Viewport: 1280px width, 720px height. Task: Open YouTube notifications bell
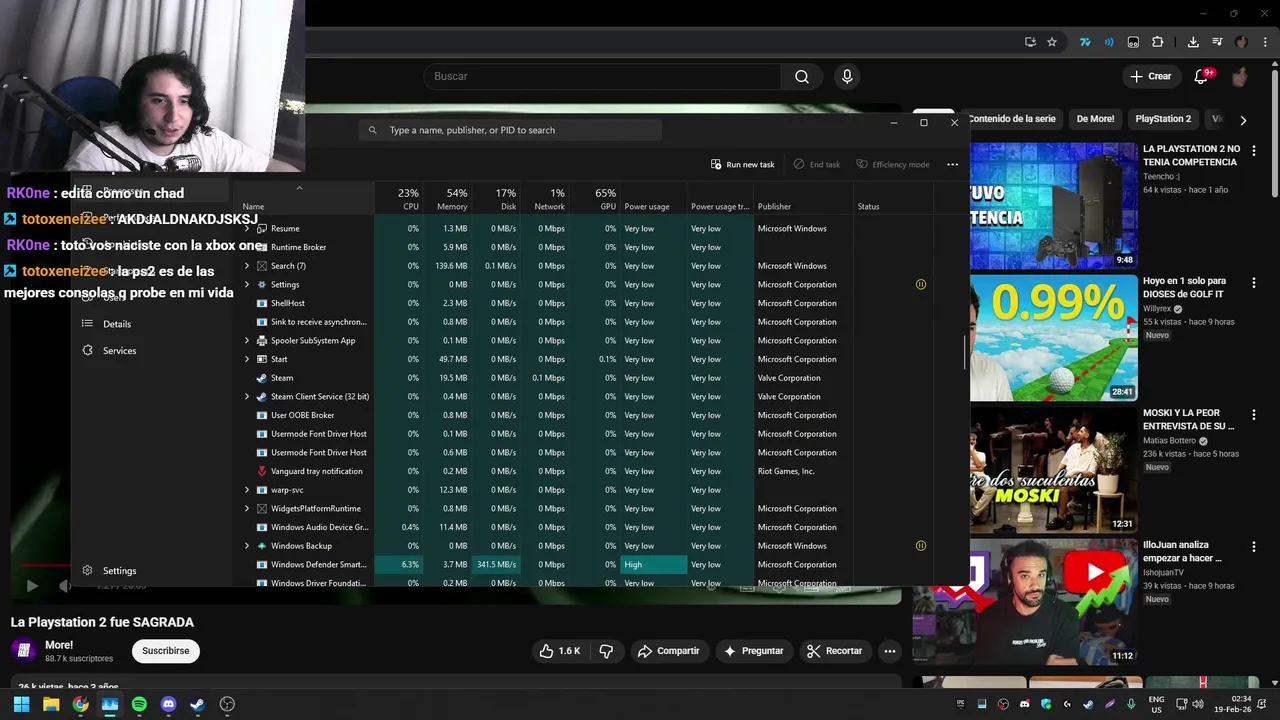[1202, 76]
